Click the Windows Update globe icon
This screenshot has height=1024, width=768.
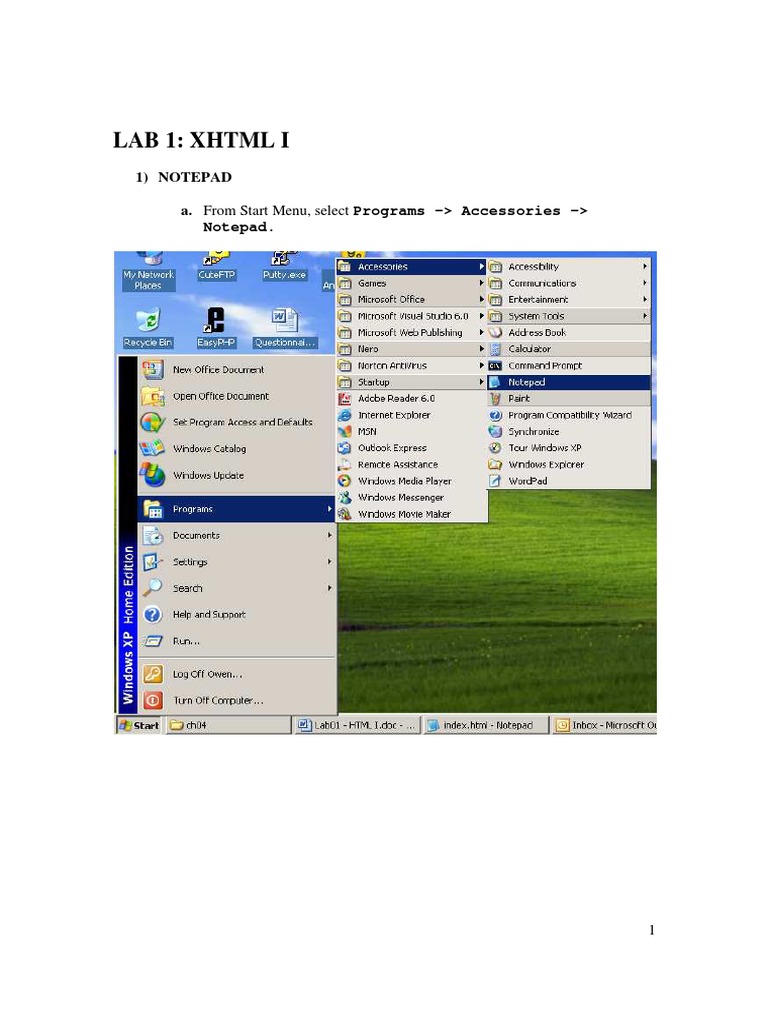coord(153,475)
